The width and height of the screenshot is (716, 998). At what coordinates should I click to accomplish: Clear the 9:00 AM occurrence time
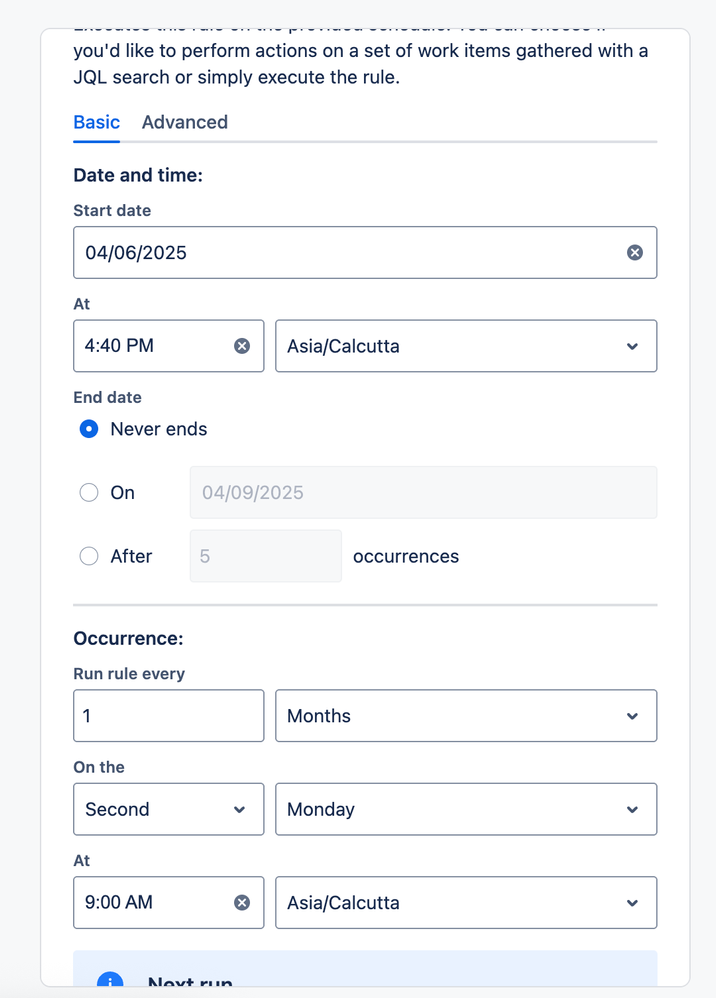pos(242,903)
